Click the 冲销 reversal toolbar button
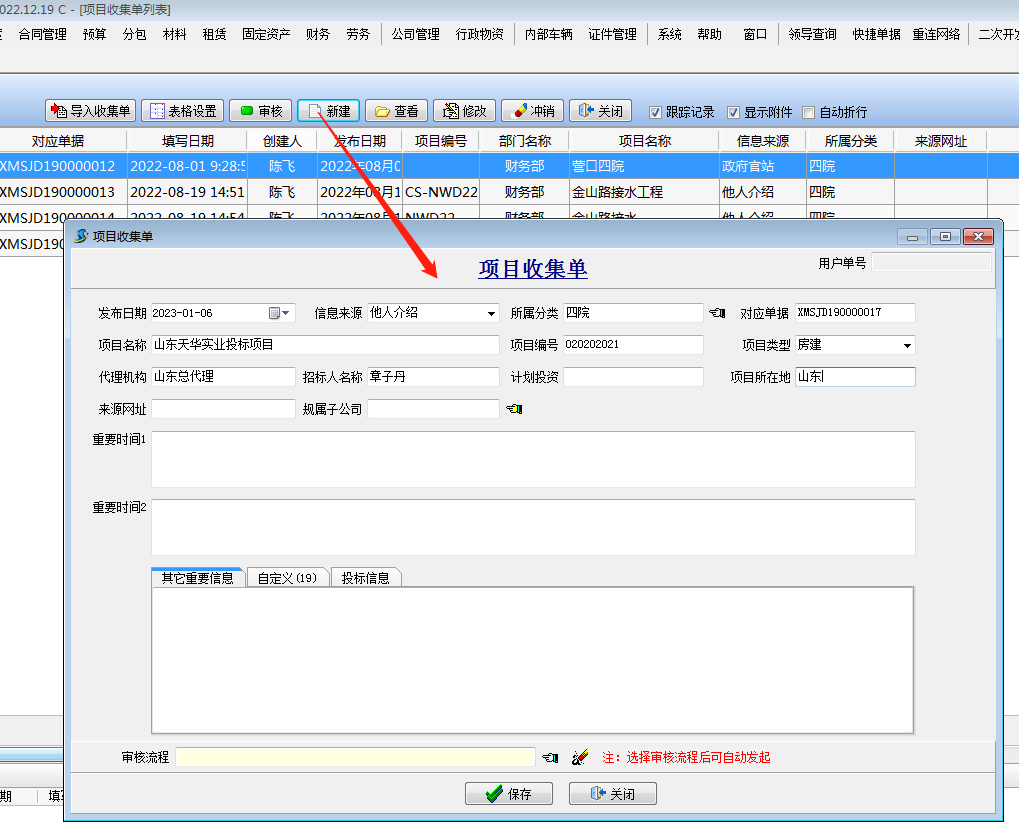1019x825 pixels. pyautogui.click(x=532, y=111)
